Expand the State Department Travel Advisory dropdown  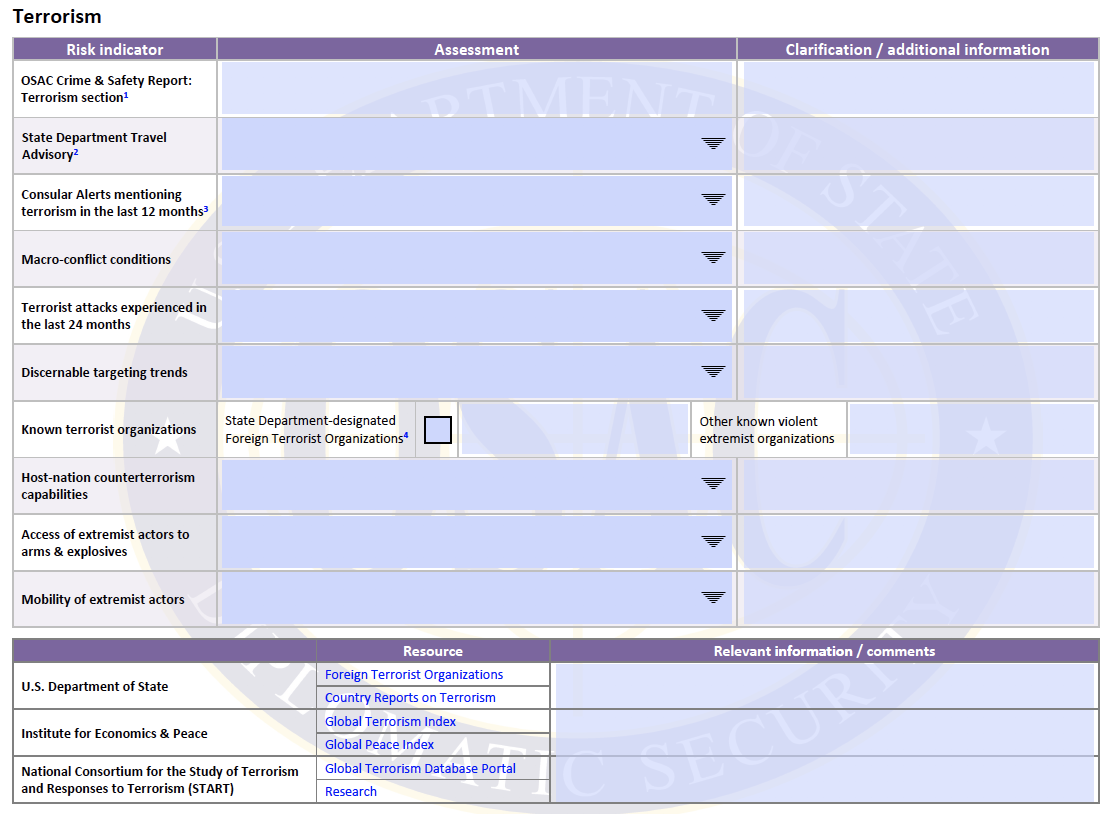[713, 144]
